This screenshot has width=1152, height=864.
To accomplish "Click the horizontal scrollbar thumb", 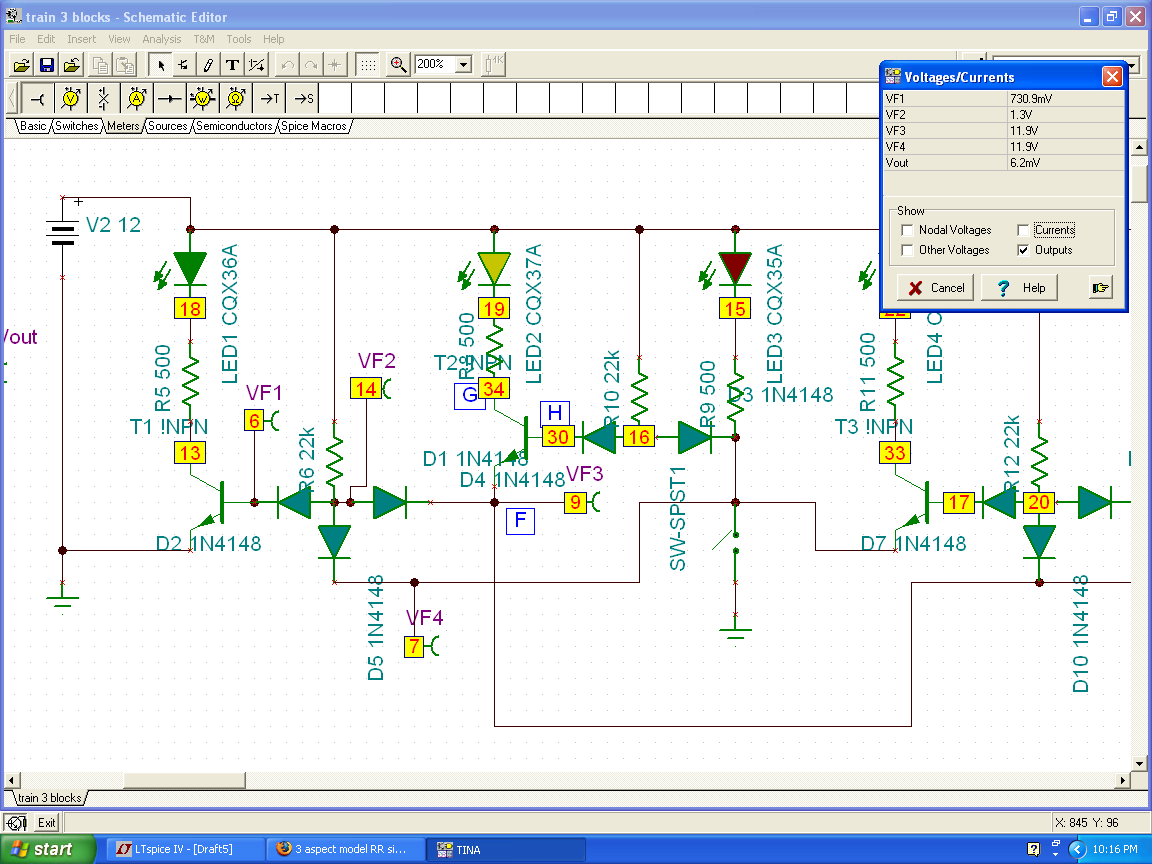I will tap(184, 780).
